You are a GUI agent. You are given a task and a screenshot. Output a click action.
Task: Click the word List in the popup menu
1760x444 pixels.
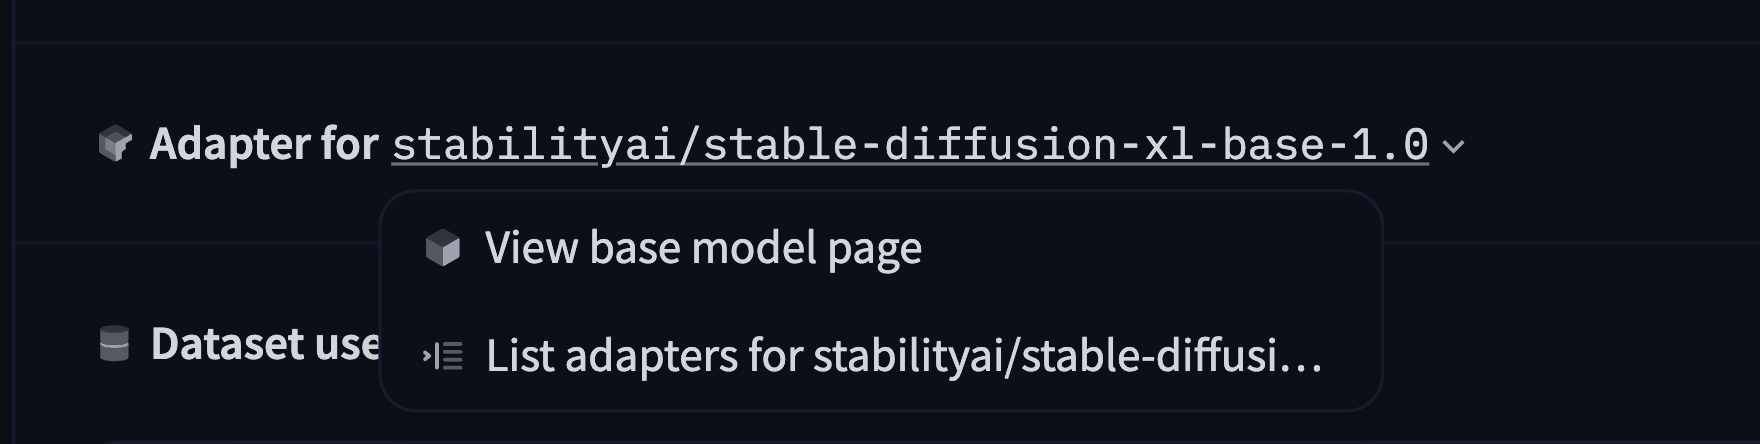[x=519, y=356]
